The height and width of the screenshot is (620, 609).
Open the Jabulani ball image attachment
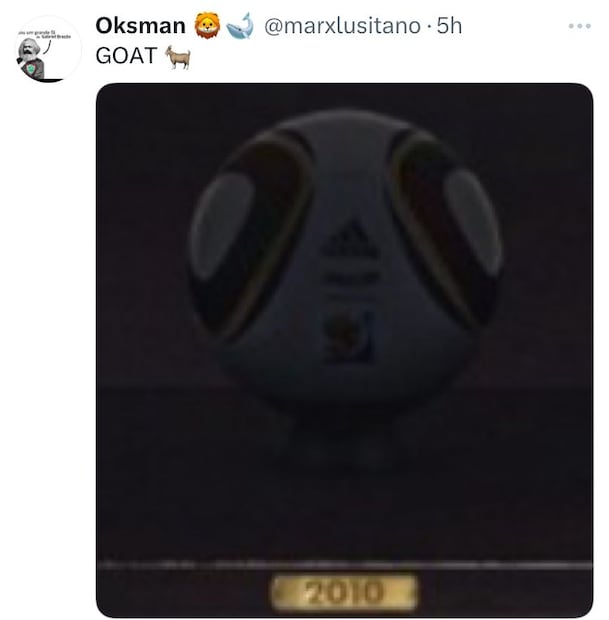[x=344, y=350]
